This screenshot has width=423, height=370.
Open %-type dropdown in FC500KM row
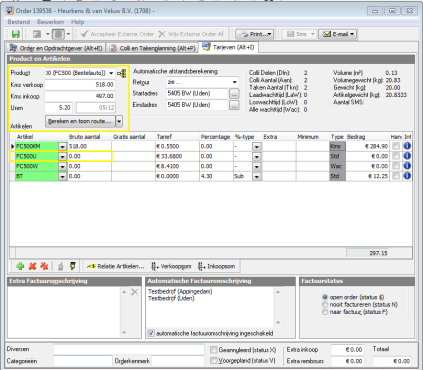tap(256, 146)
